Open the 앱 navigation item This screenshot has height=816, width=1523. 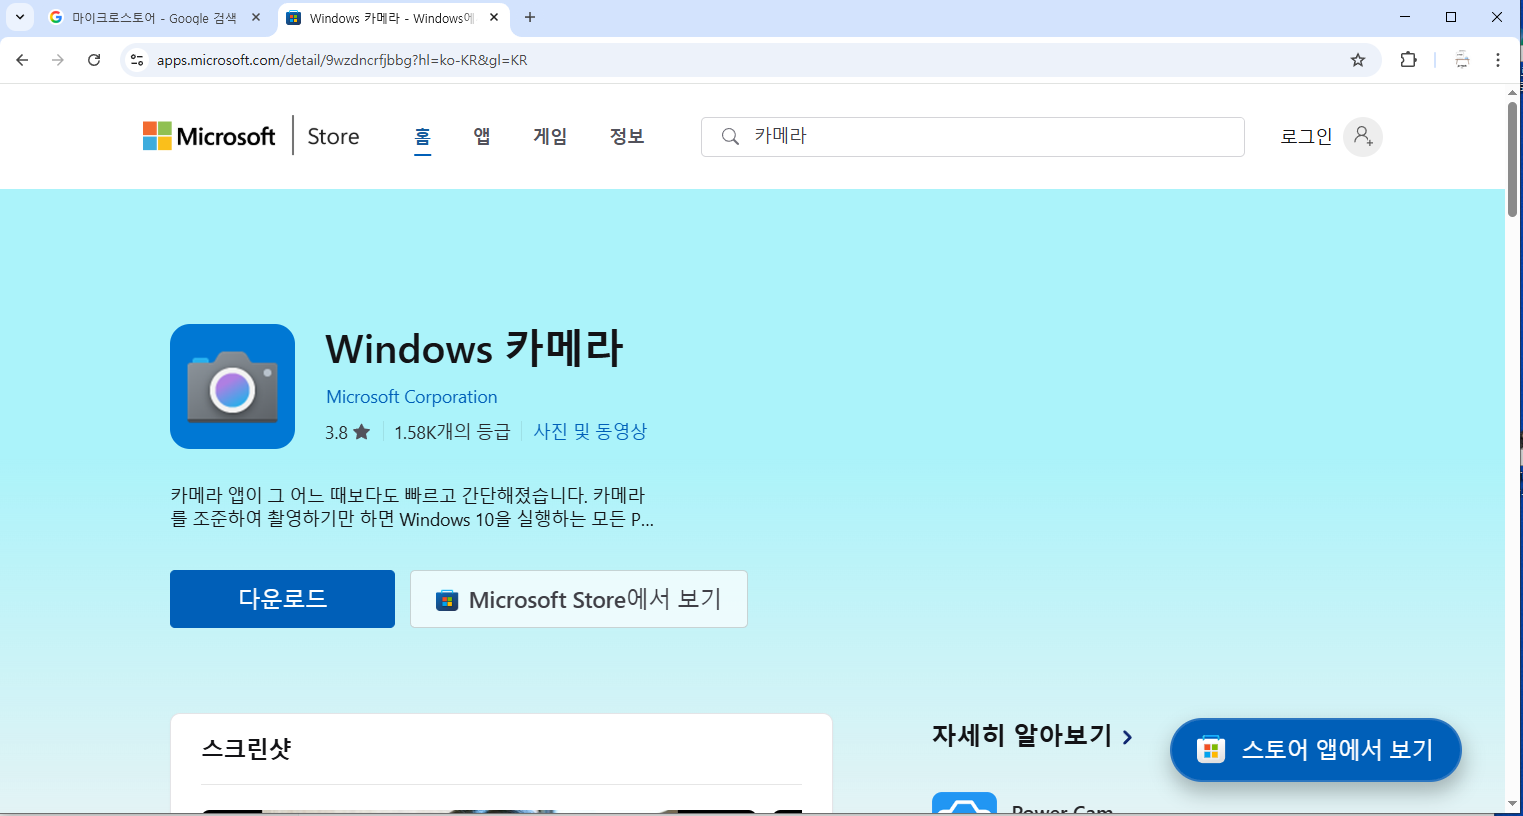(482, 136)
